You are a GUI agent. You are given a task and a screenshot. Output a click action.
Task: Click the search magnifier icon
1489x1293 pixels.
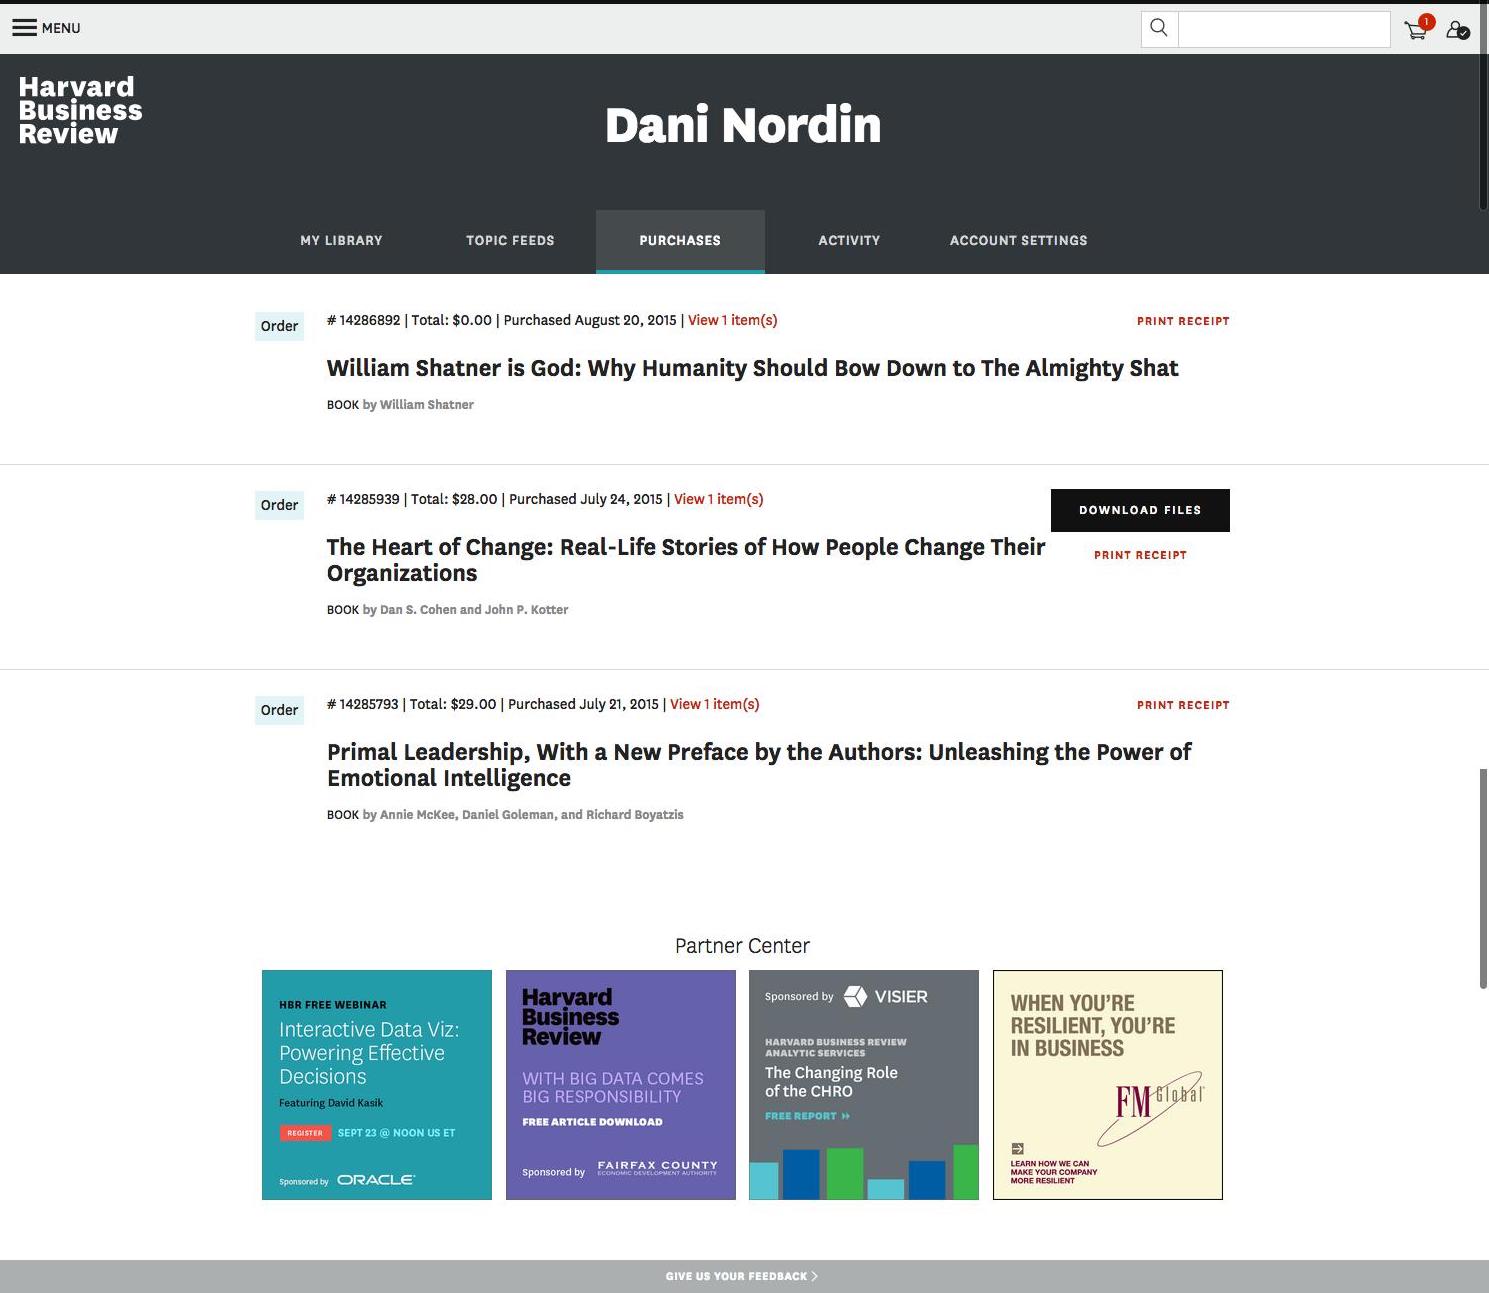click(x=1159, y=28)
